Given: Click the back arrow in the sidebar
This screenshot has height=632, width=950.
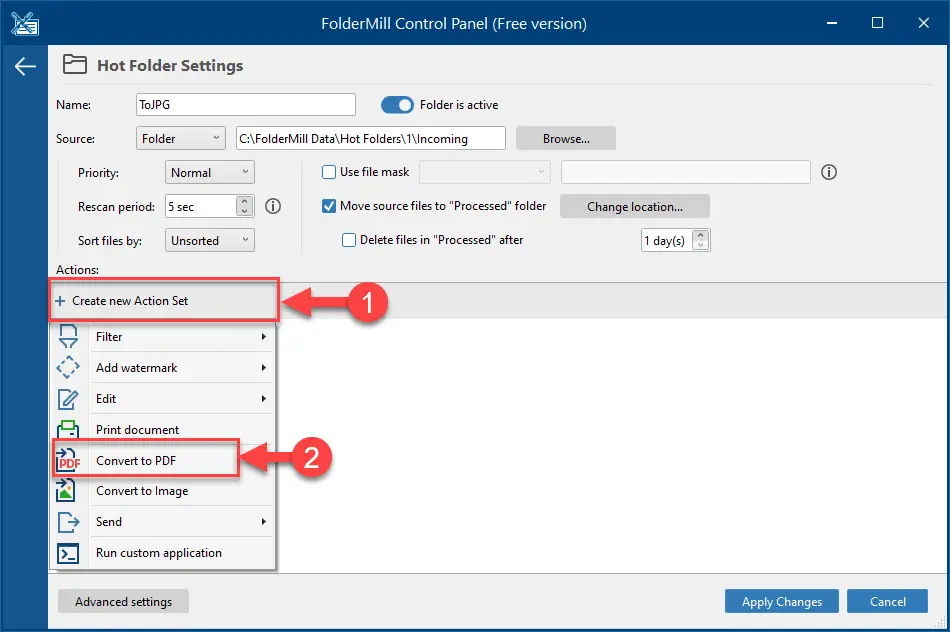Looking at the screenshot, I should (x=25, y=66).
